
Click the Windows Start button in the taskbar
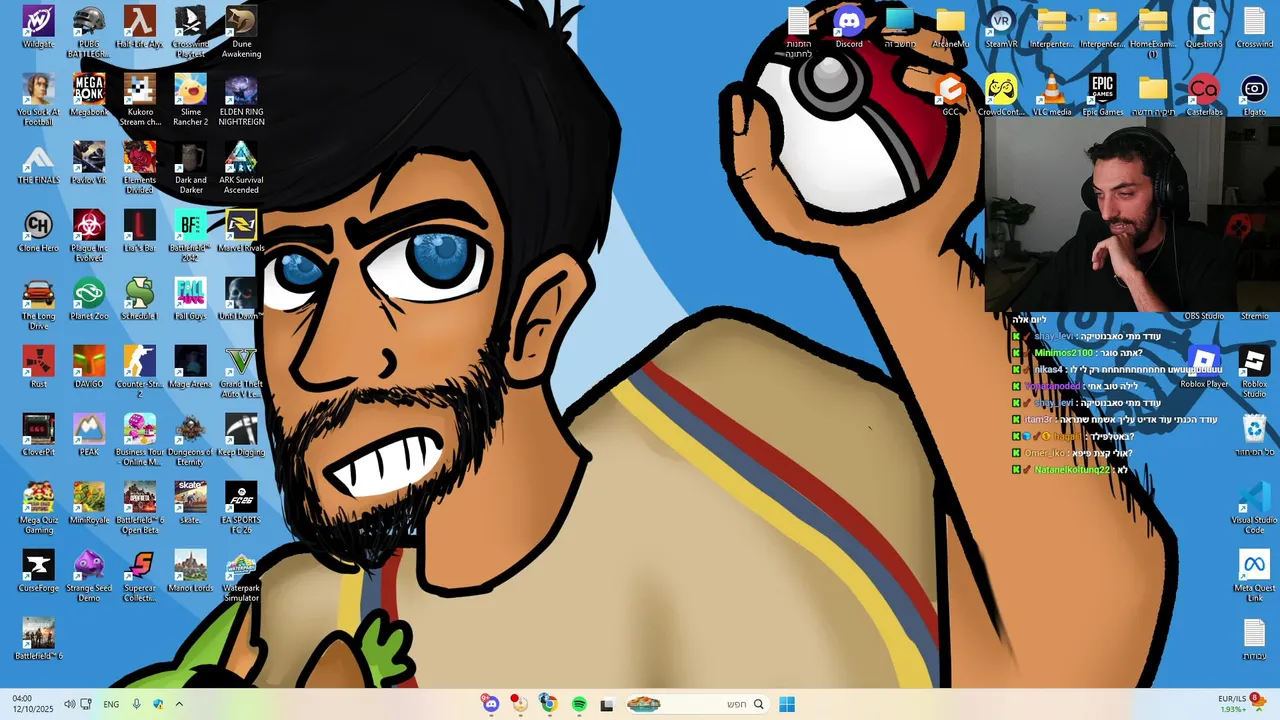[x=787, y=704]
